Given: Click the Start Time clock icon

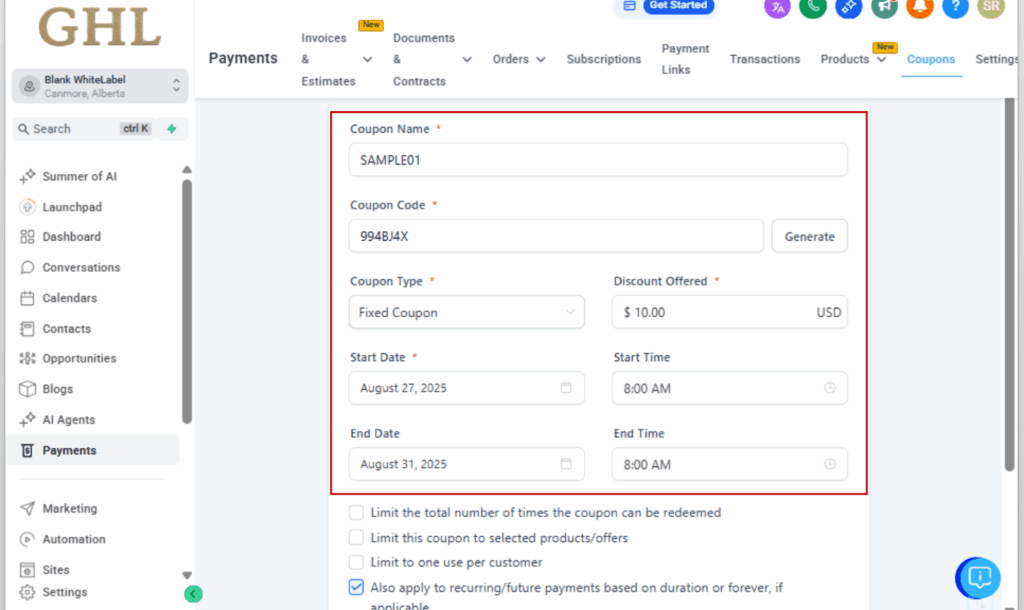Looking at the screenshot, I should (829, 388).
